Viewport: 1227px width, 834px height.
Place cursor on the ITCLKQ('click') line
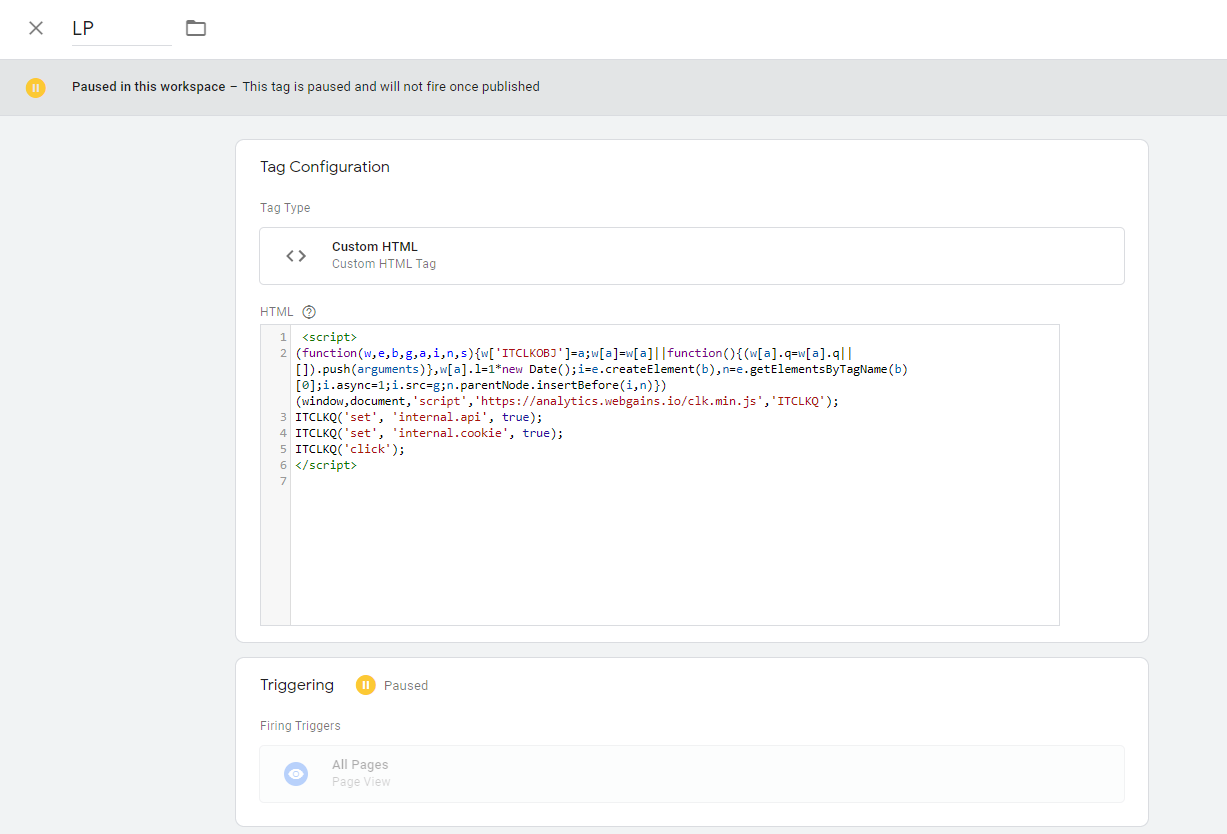pos(350,449)
